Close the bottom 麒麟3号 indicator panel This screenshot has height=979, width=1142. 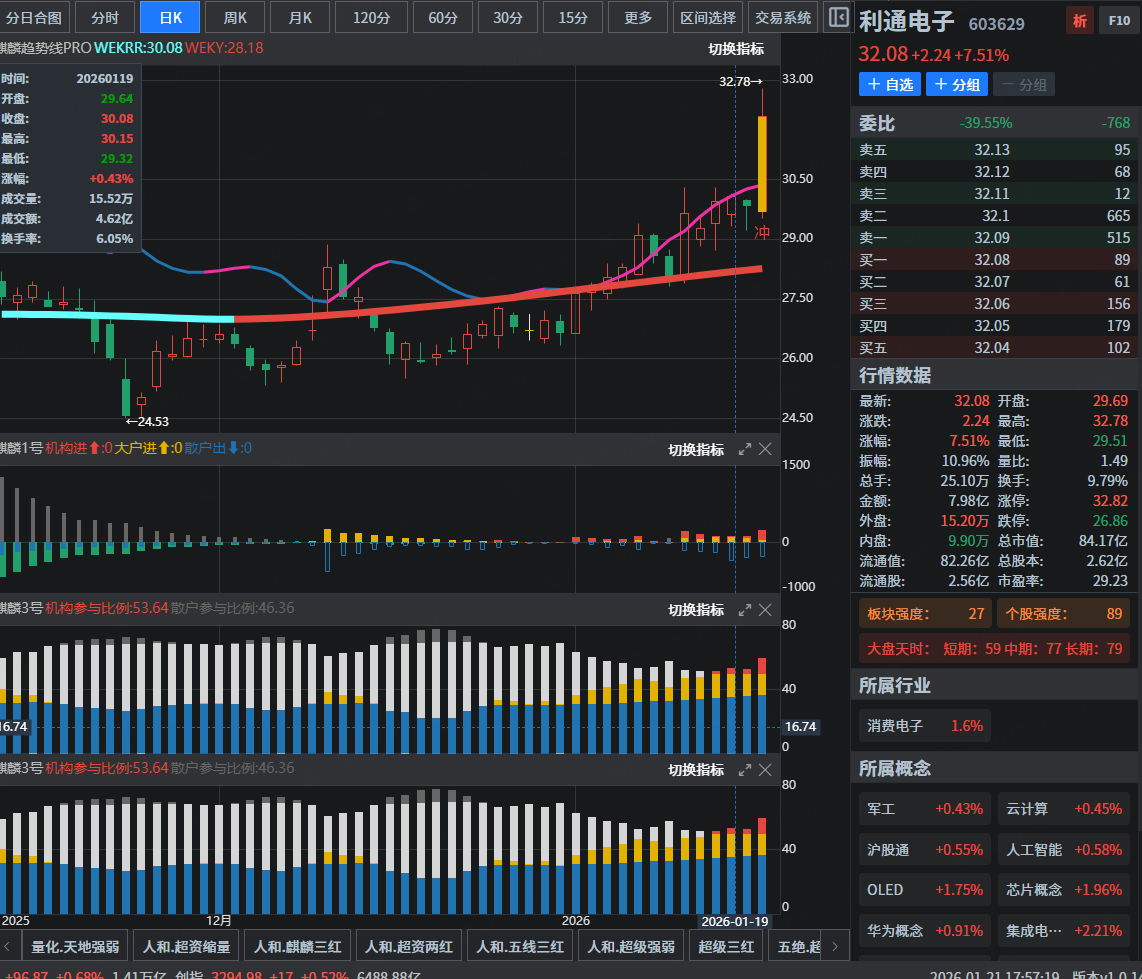coord(765,770)
